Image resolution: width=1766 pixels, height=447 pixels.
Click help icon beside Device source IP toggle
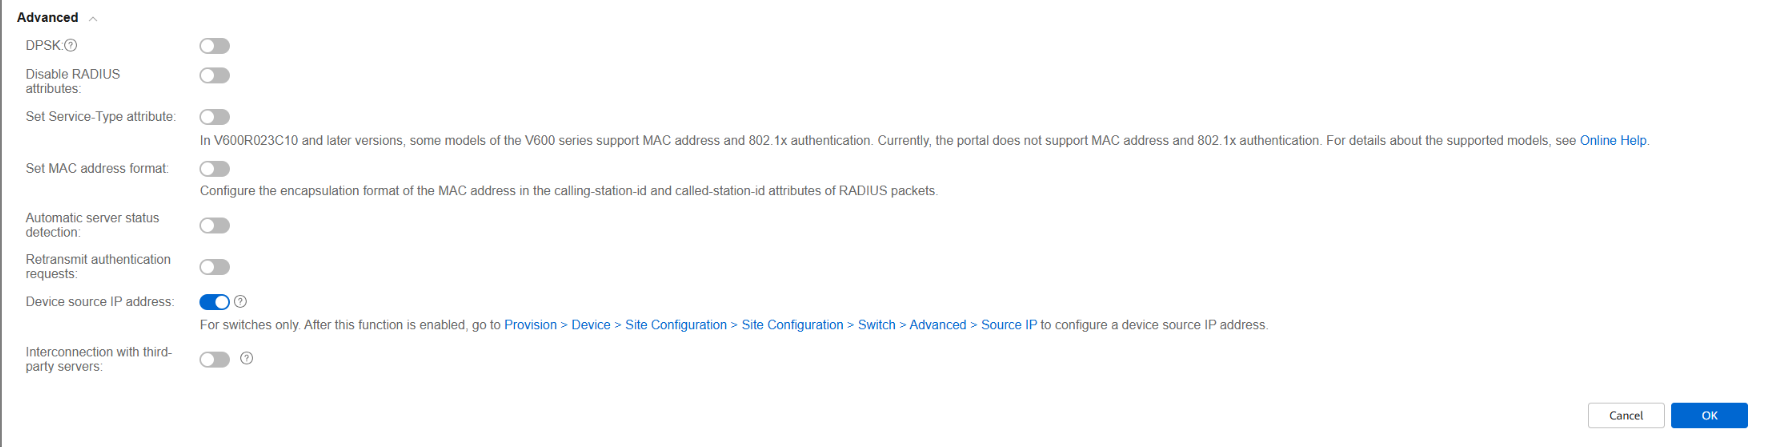[240, 302]
